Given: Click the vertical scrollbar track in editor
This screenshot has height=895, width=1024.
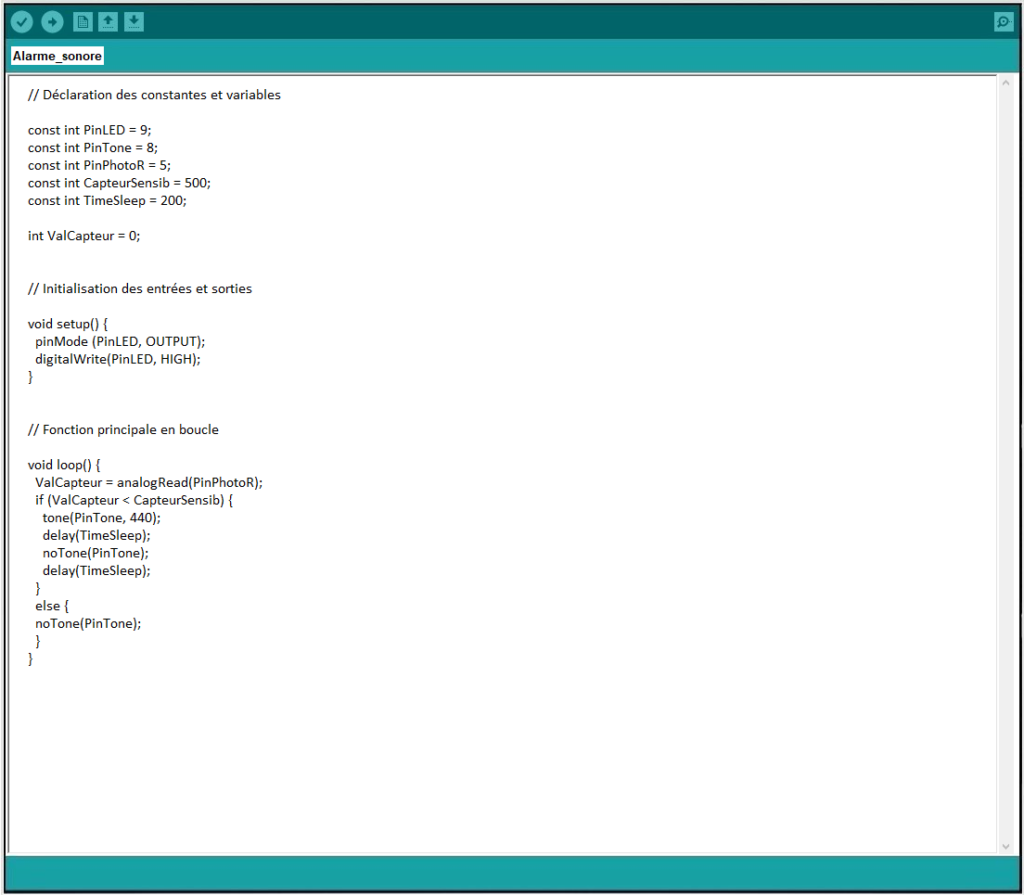Looking at the screenshot, I should point(1006,460).
